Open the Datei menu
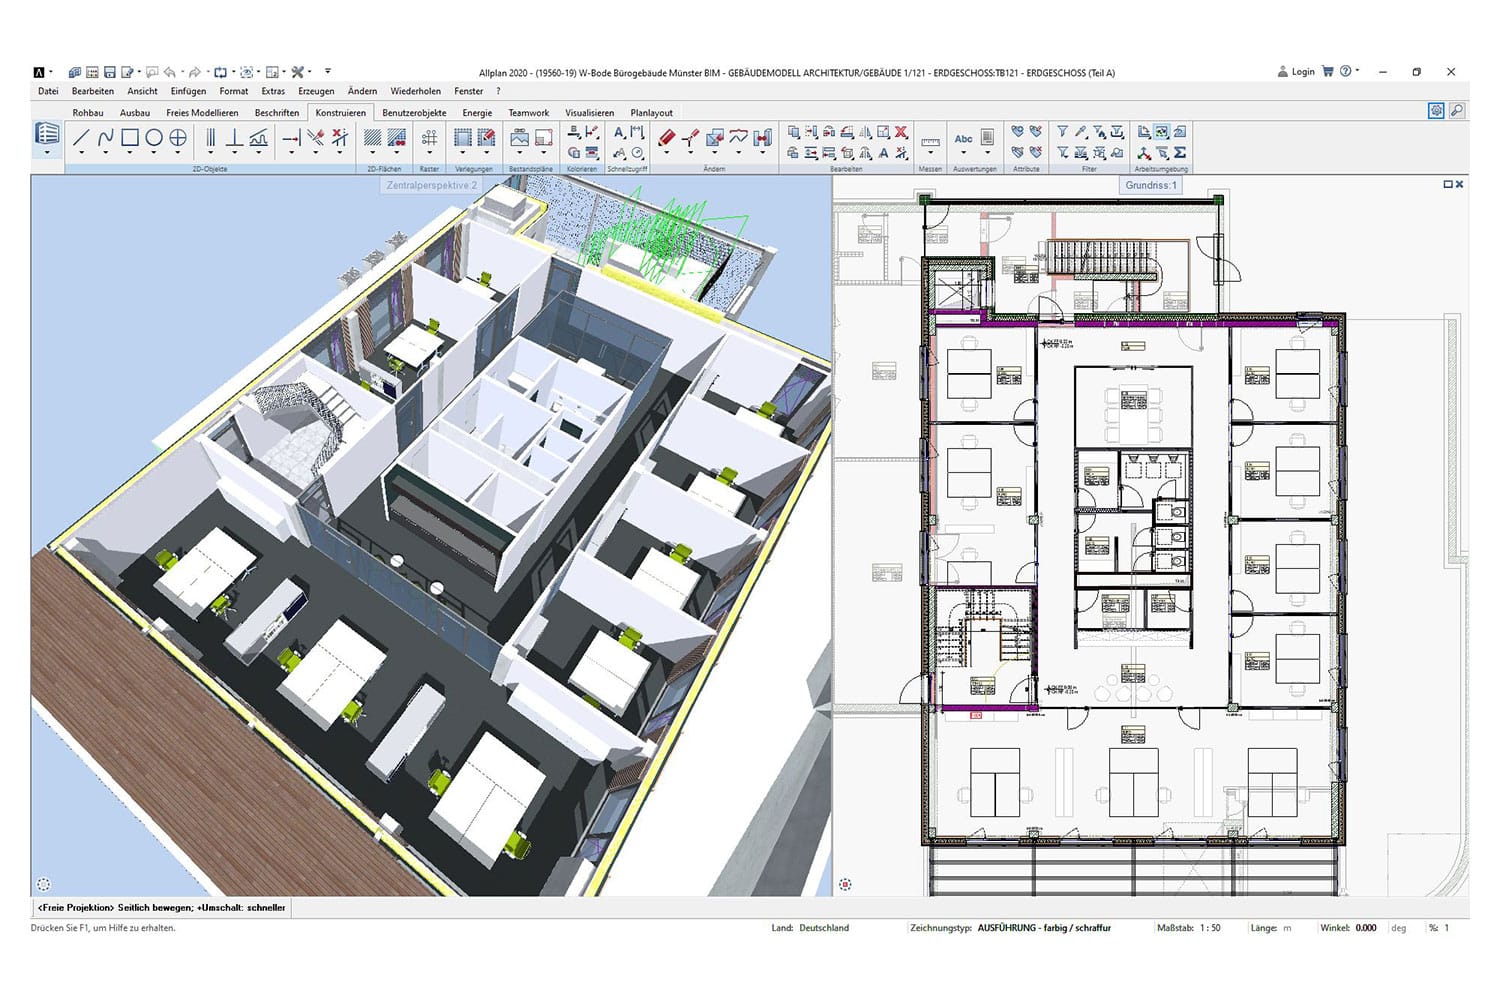 click(48, 91)
